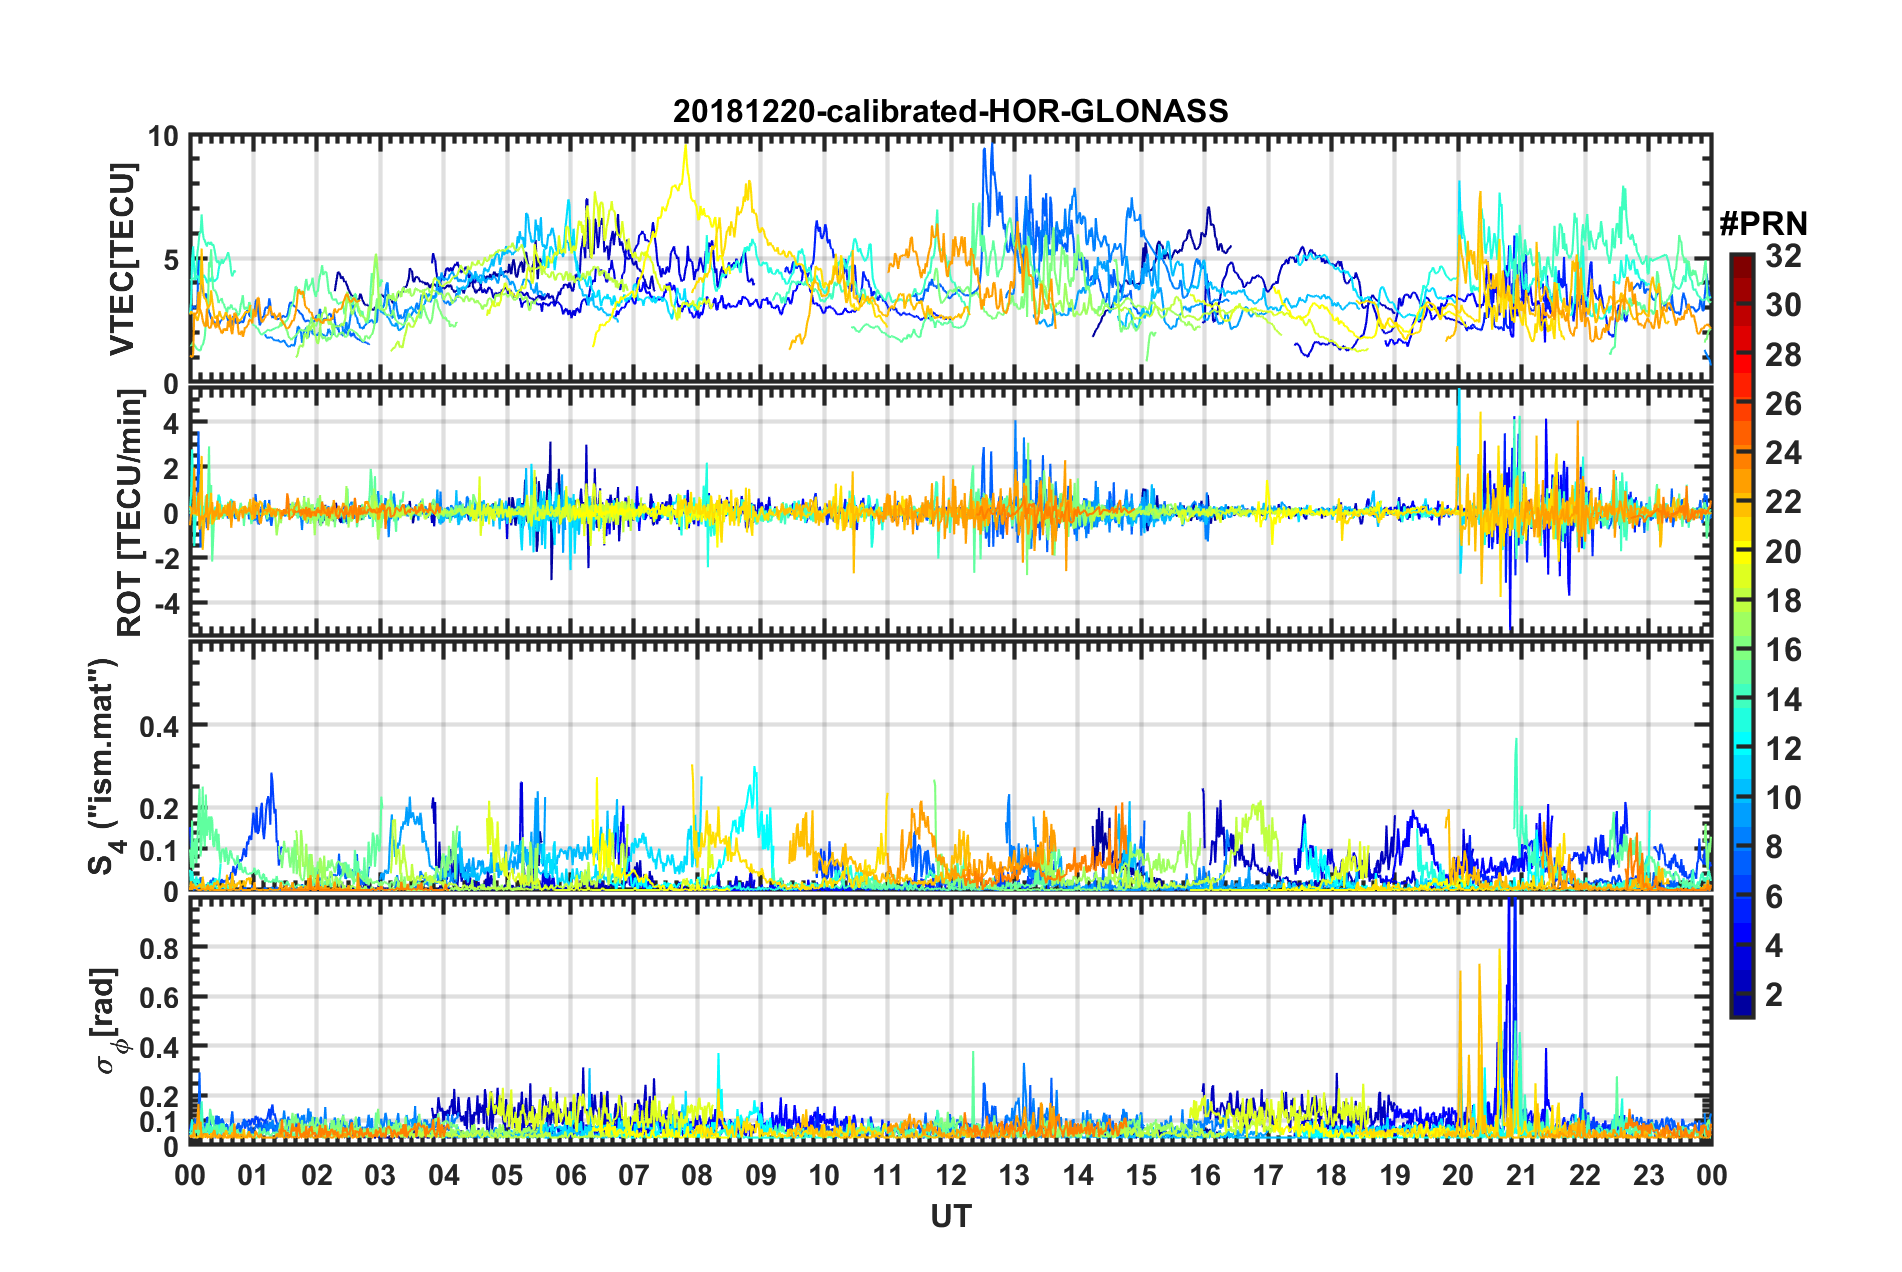Click the "8" label on the PRN colorbar
1902x1272 pixels.
[1774, 847]
